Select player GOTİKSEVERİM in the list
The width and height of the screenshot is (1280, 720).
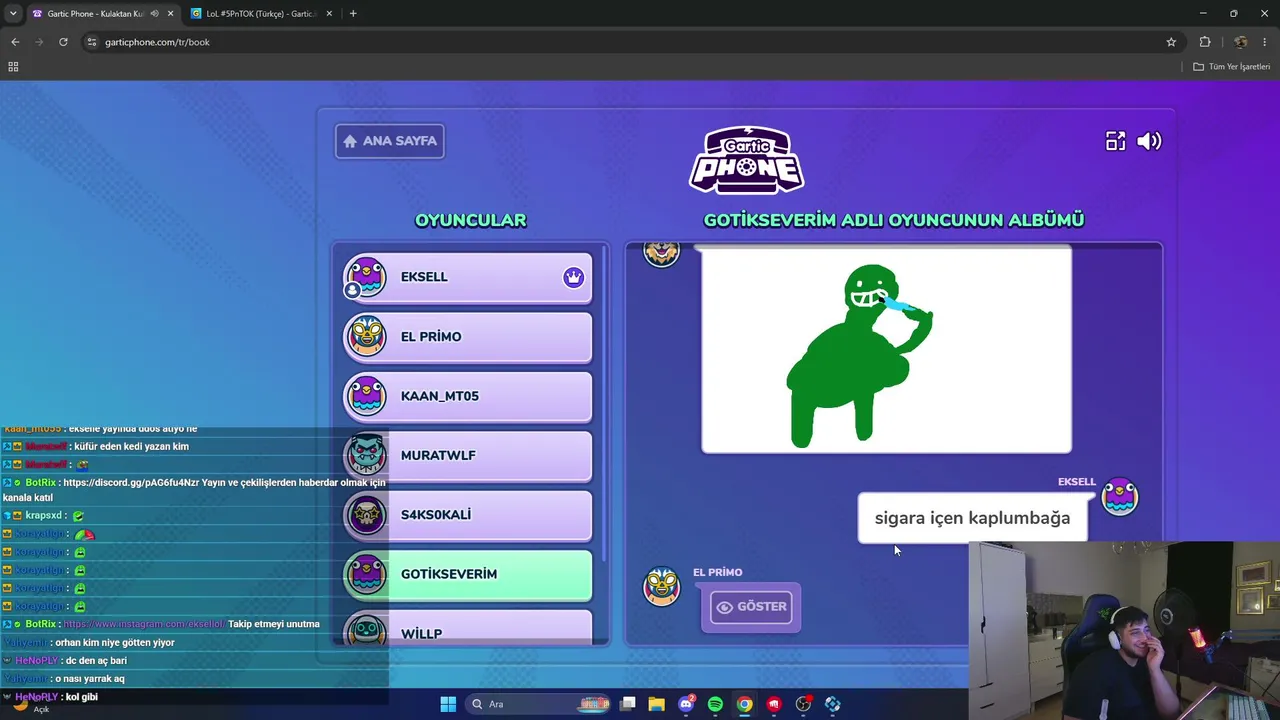(468, 574)
